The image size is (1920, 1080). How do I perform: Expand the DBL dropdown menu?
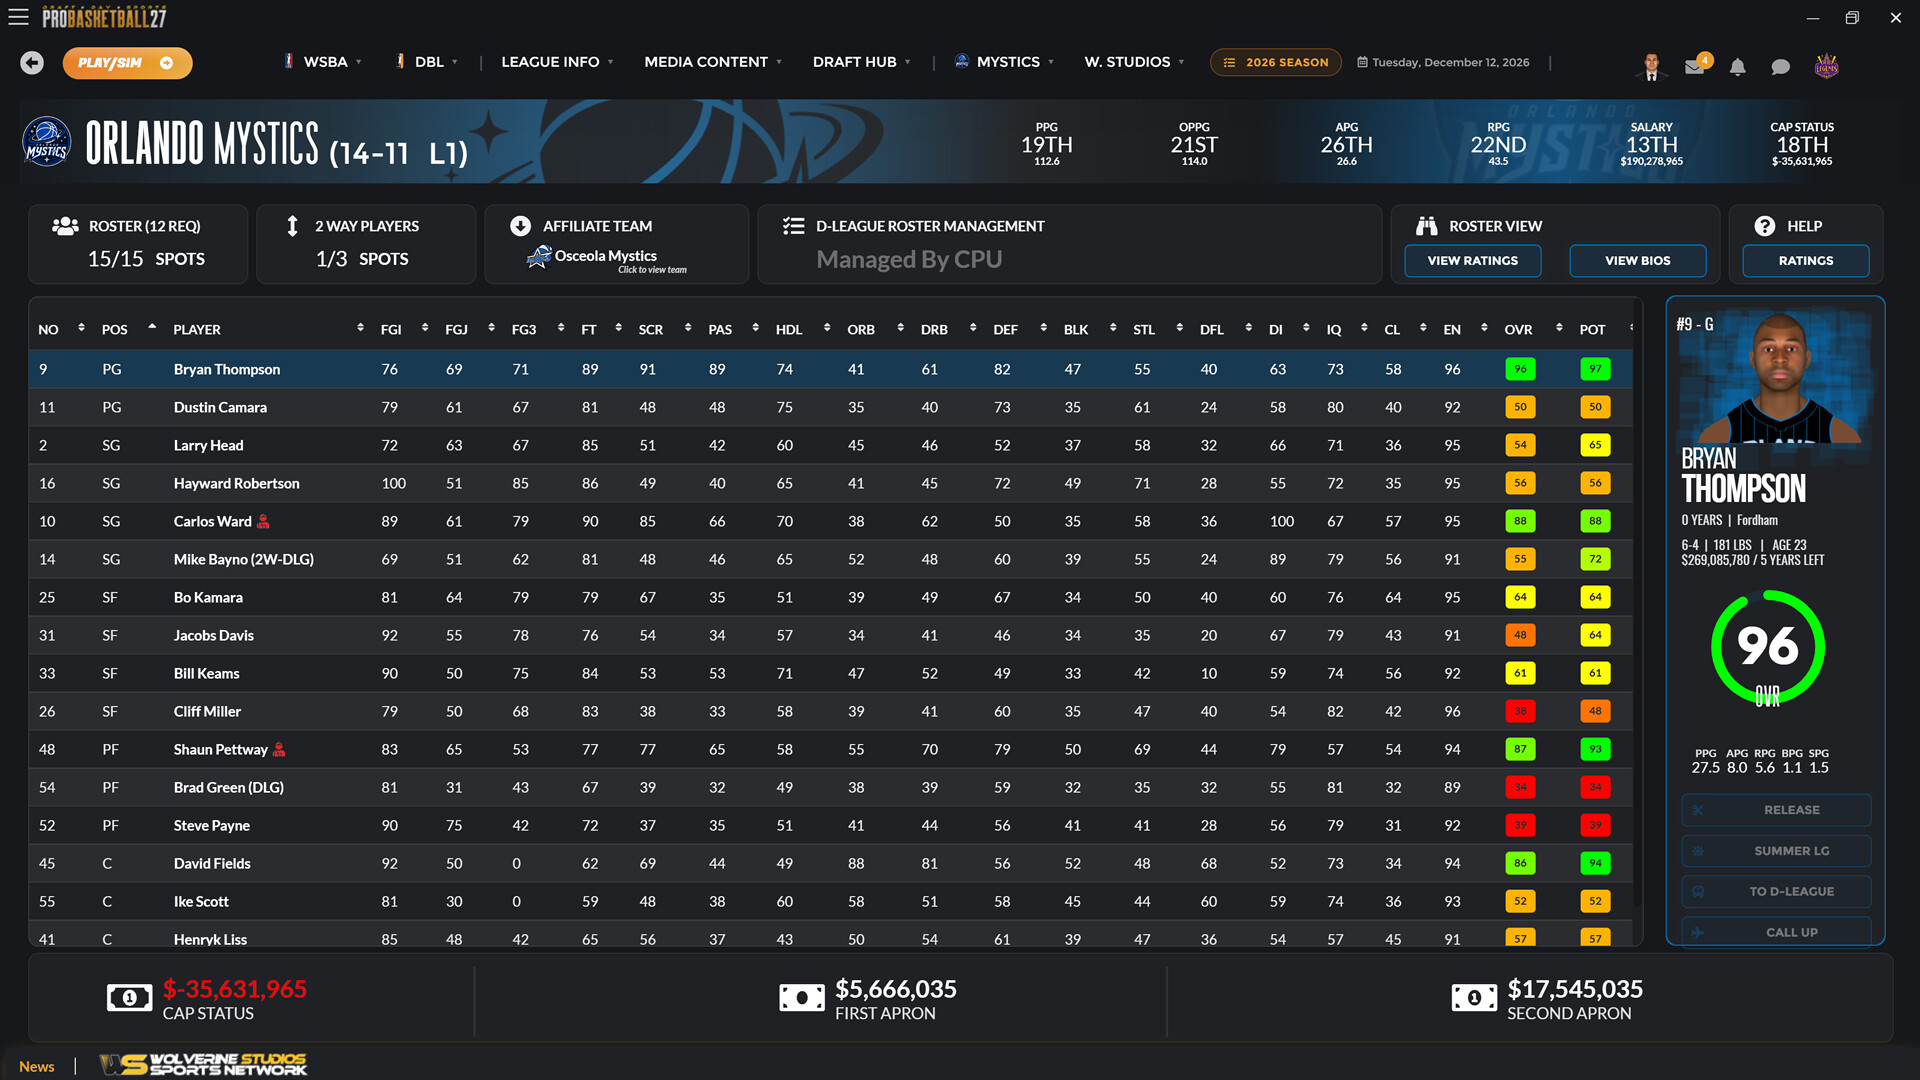[427, 62]
